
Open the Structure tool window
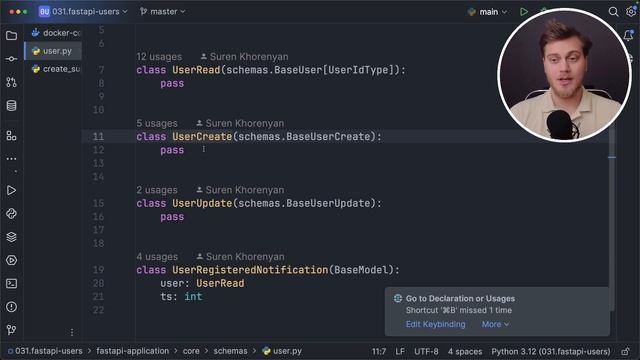pyautogui.click(x=11, y=136)
